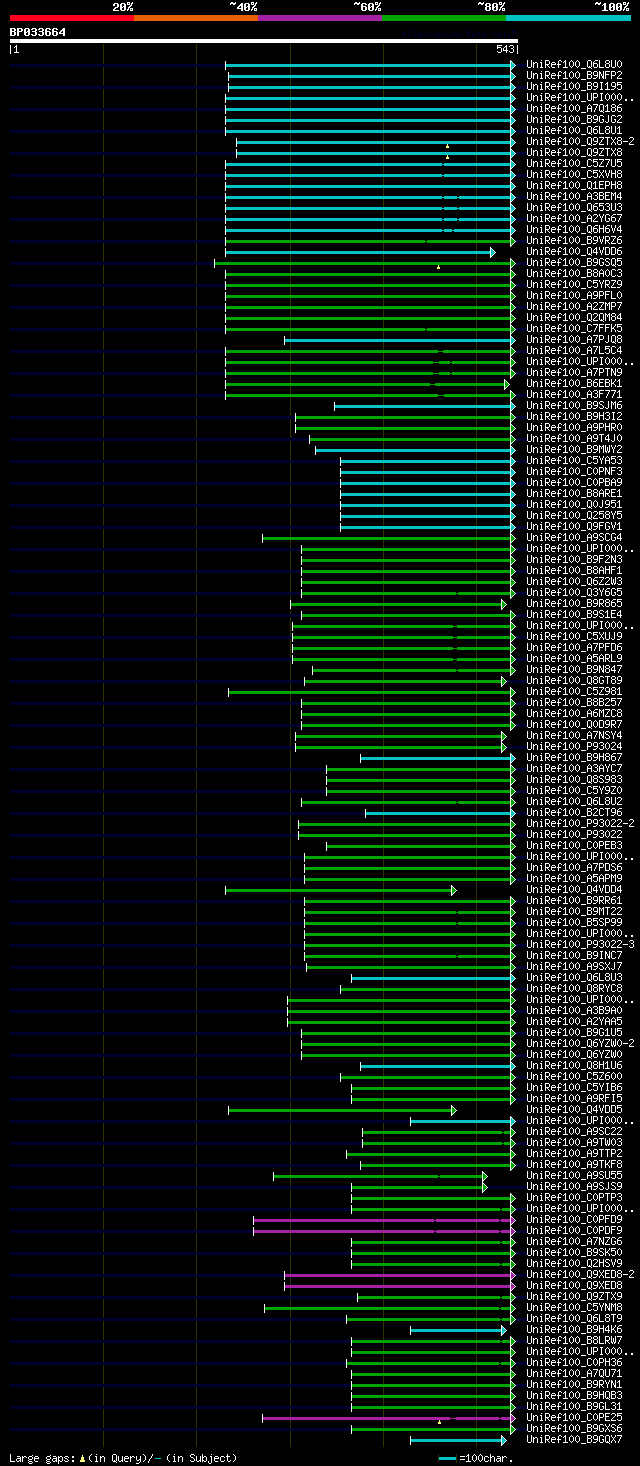Select the UniRef100_Q6L8U3 label
Screen dimensions: 640x1466
click(574, 978)
